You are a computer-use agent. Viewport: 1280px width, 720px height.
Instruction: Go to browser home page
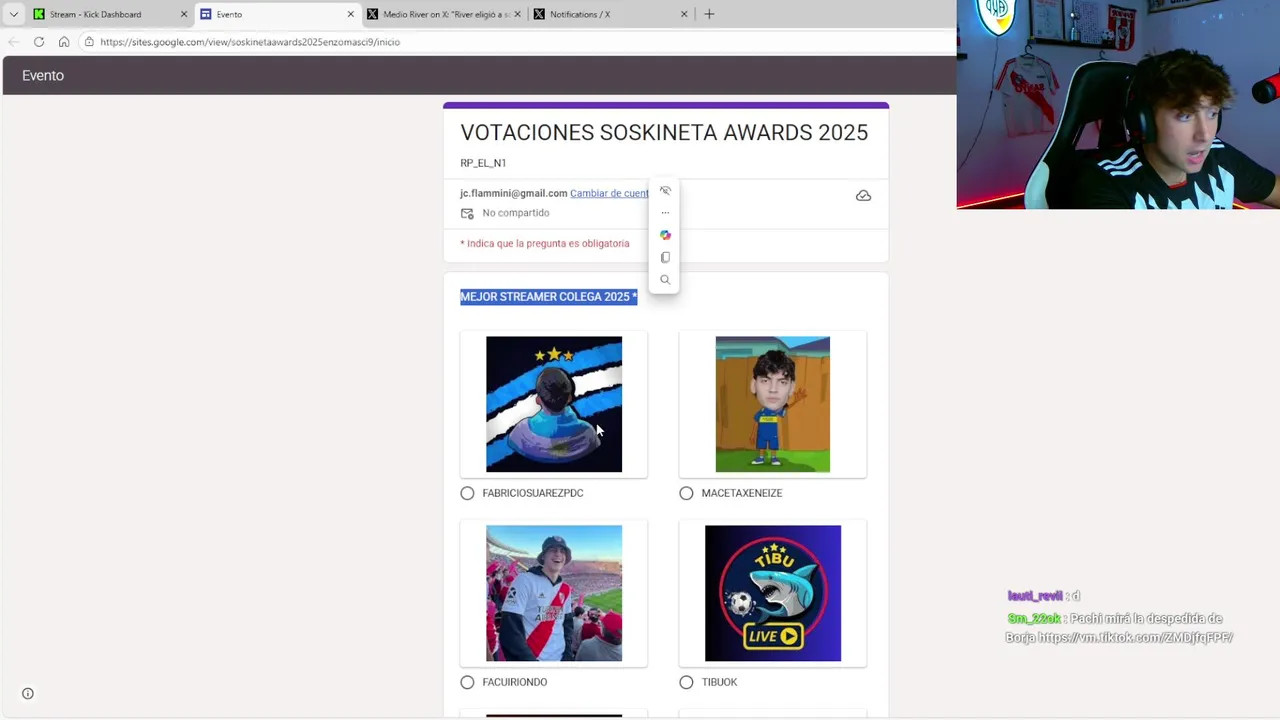point(64,42)
